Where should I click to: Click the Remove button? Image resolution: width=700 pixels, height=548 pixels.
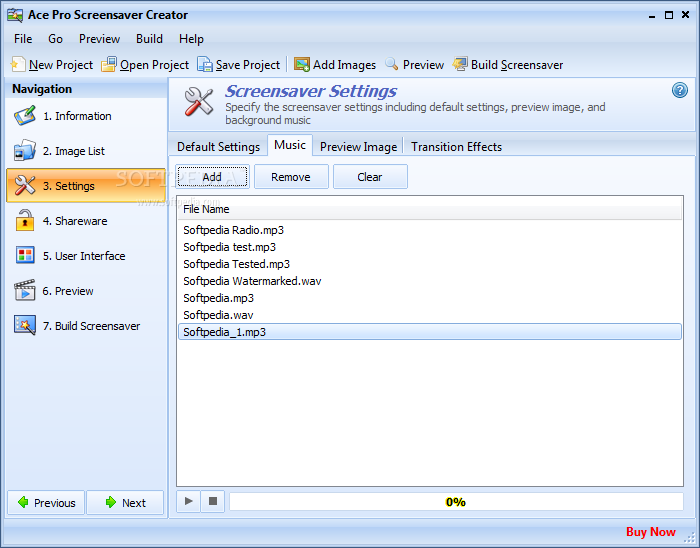(291, 177)
